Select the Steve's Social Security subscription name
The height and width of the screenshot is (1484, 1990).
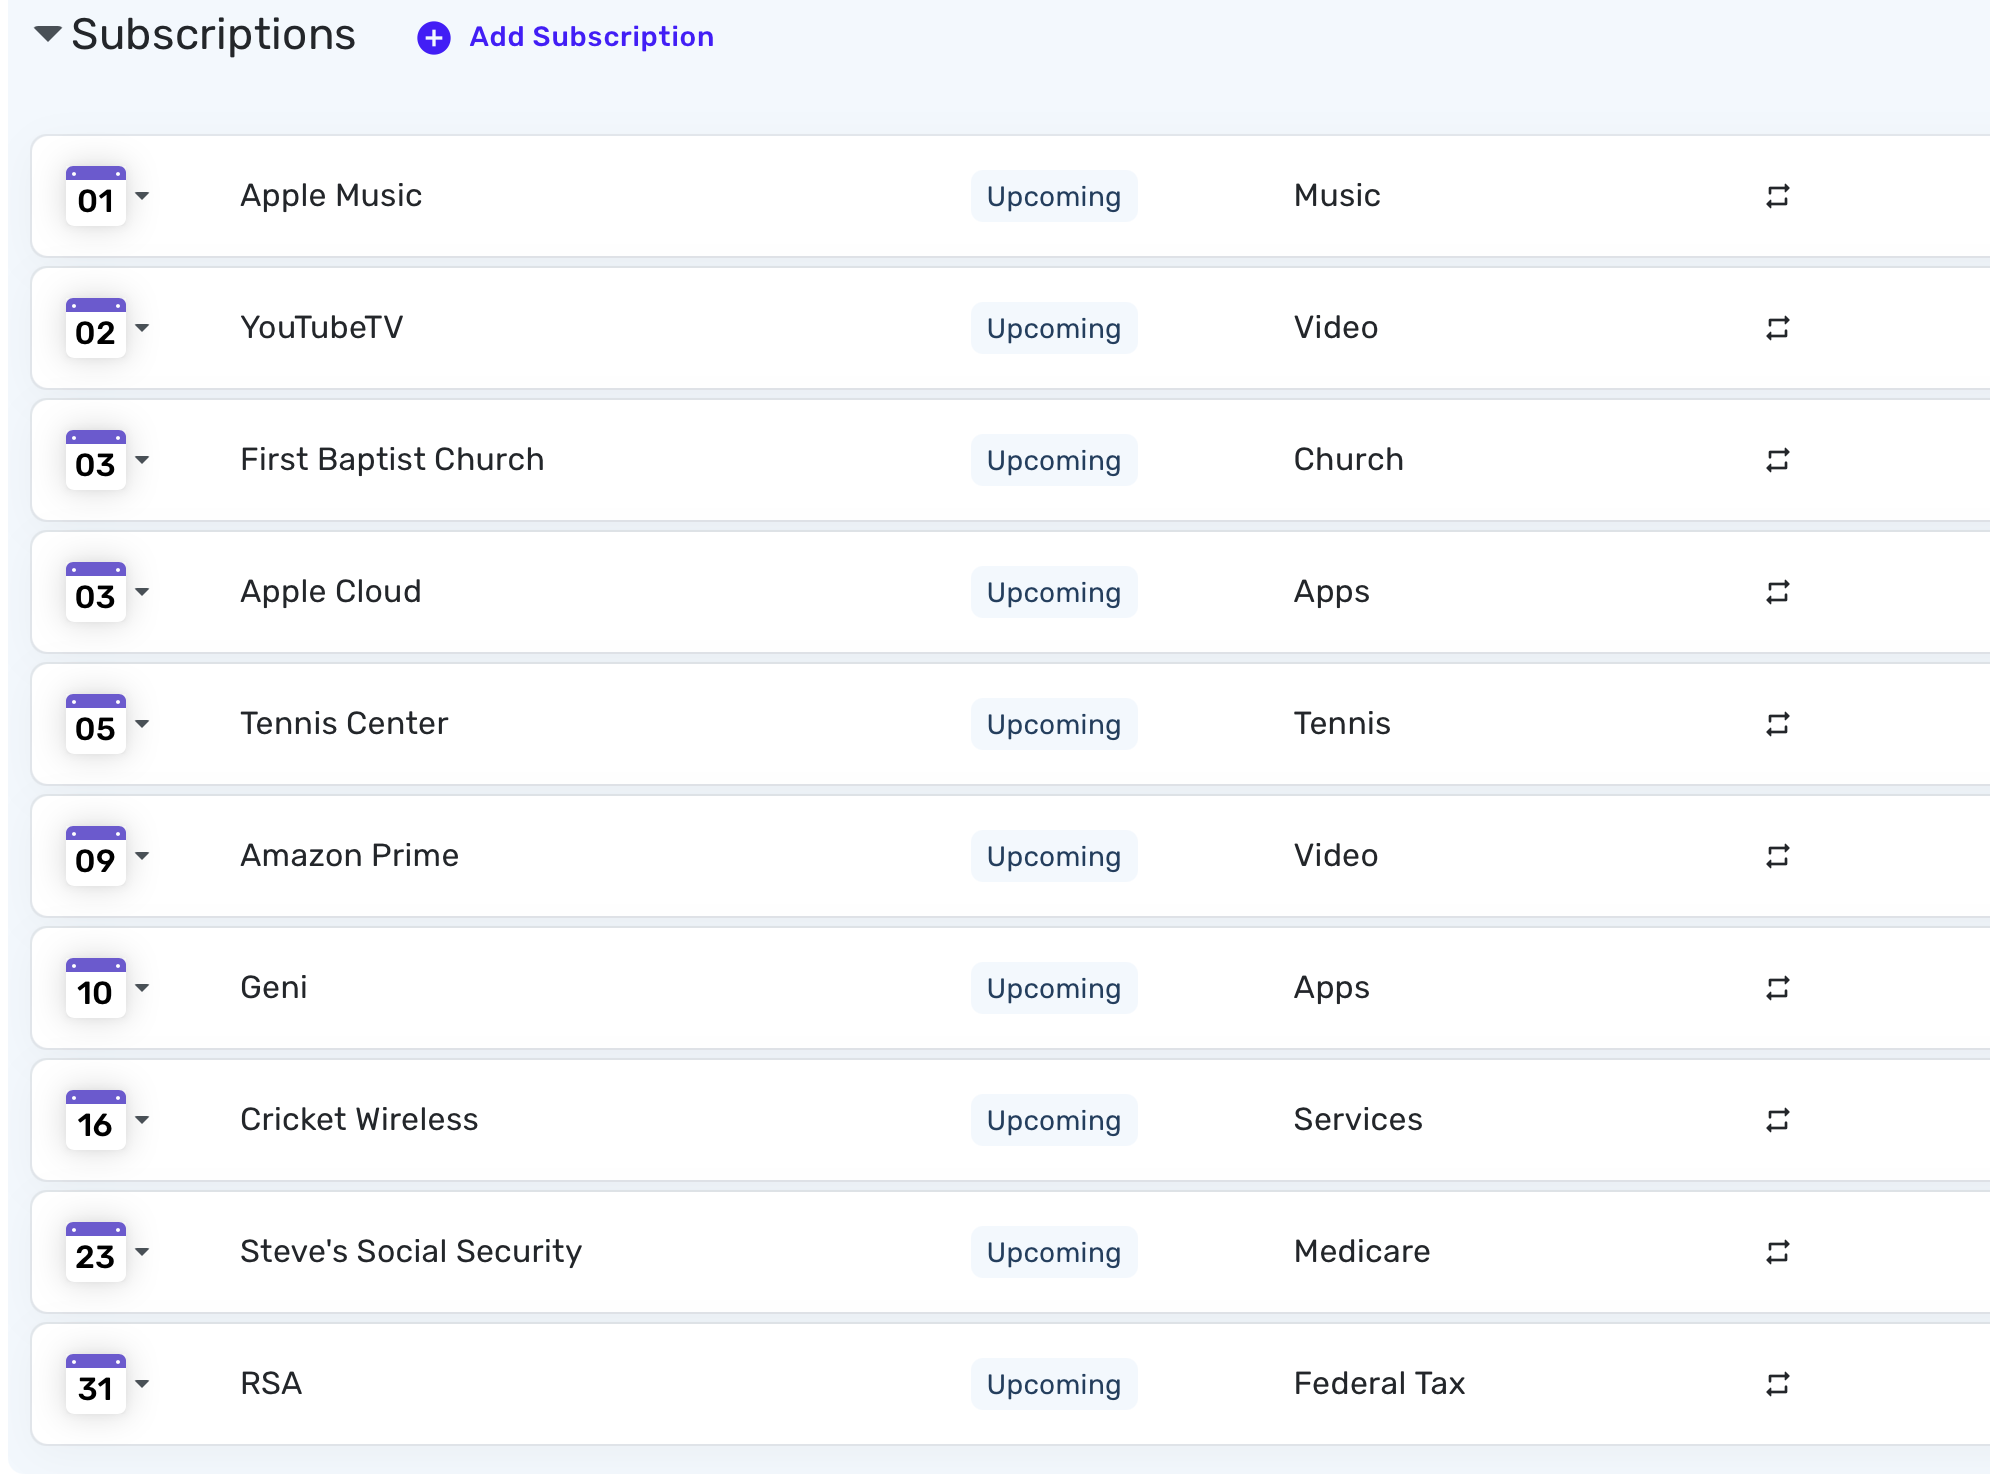click(411, 1252)
